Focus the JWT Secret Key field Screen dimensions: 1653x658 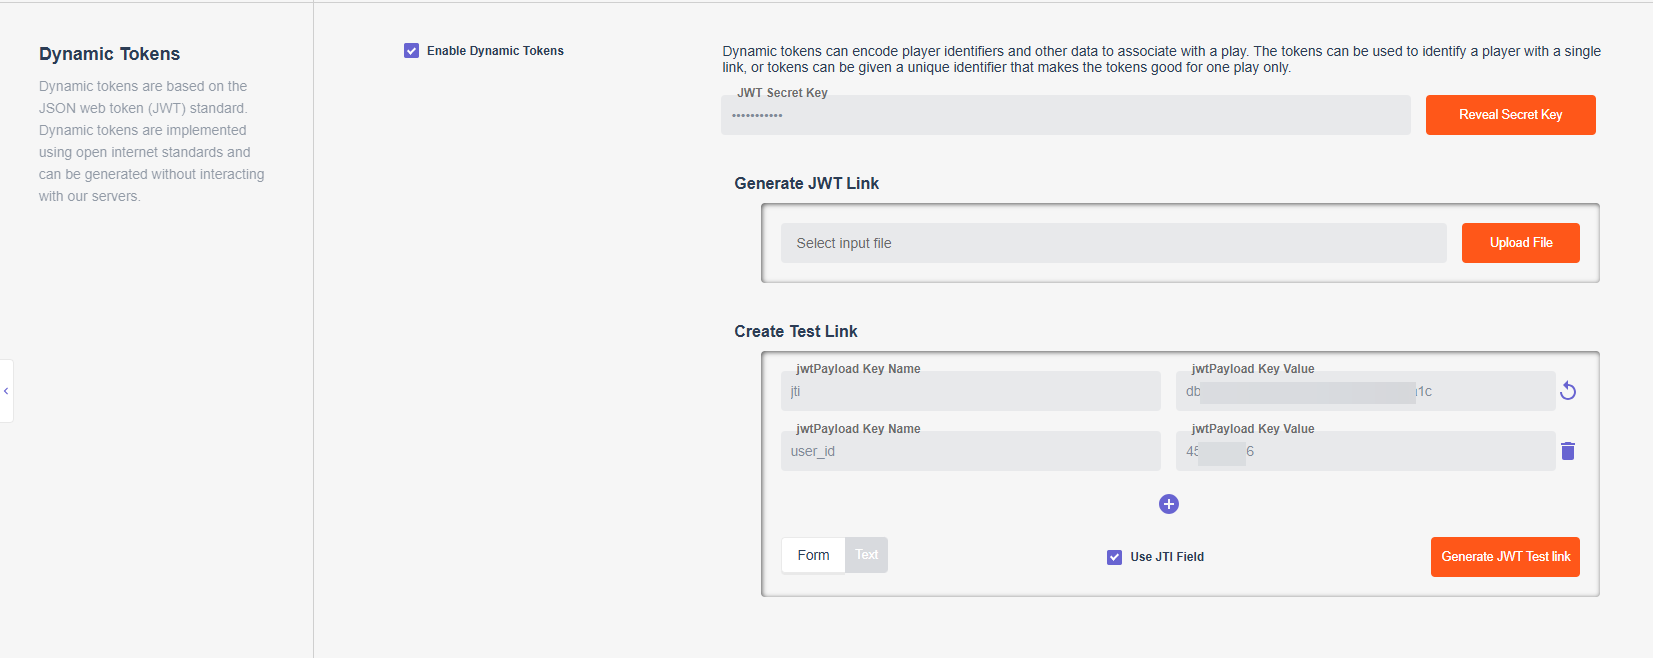[1066, 115]
